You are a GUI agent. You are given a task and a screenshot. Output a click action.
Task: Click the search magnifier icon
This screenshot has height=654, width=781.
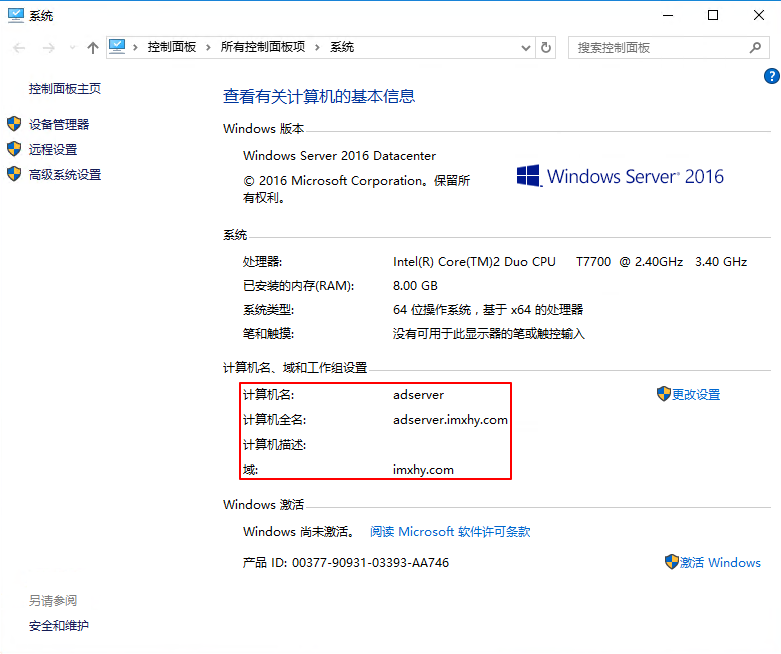click(x=756, y=47)
